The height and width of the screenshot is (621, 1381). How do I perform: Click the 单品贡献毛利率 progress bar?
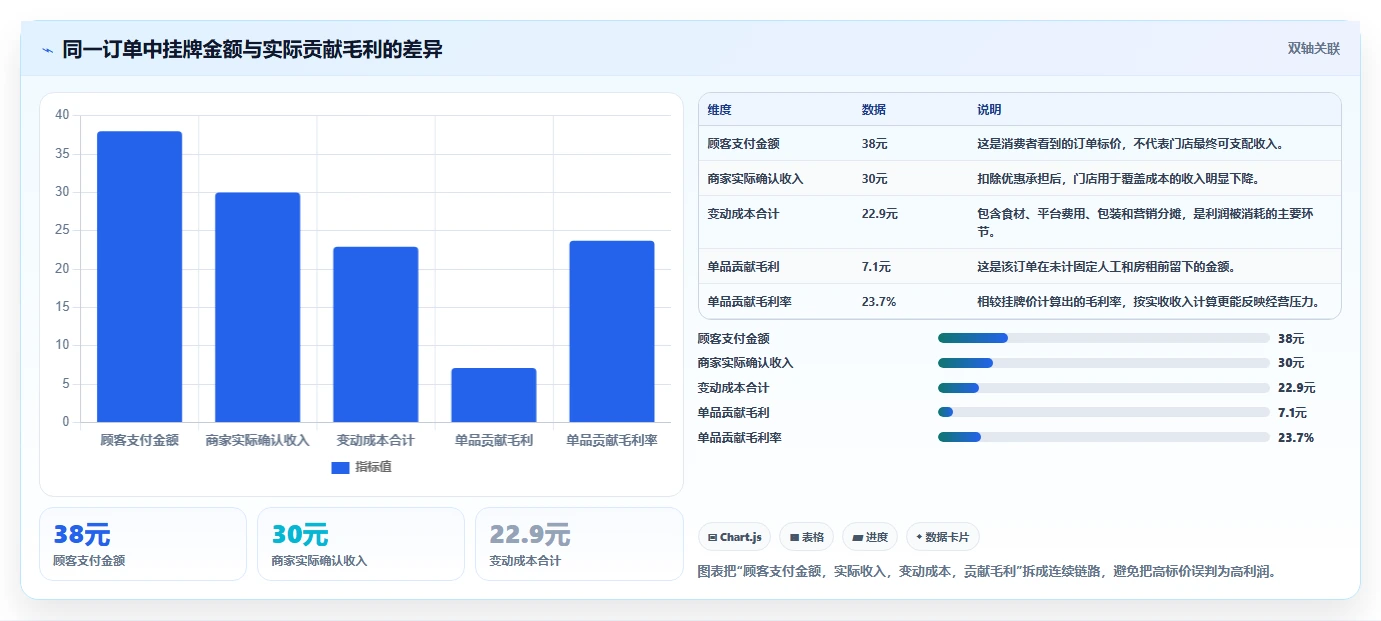tap(1103, 437)
